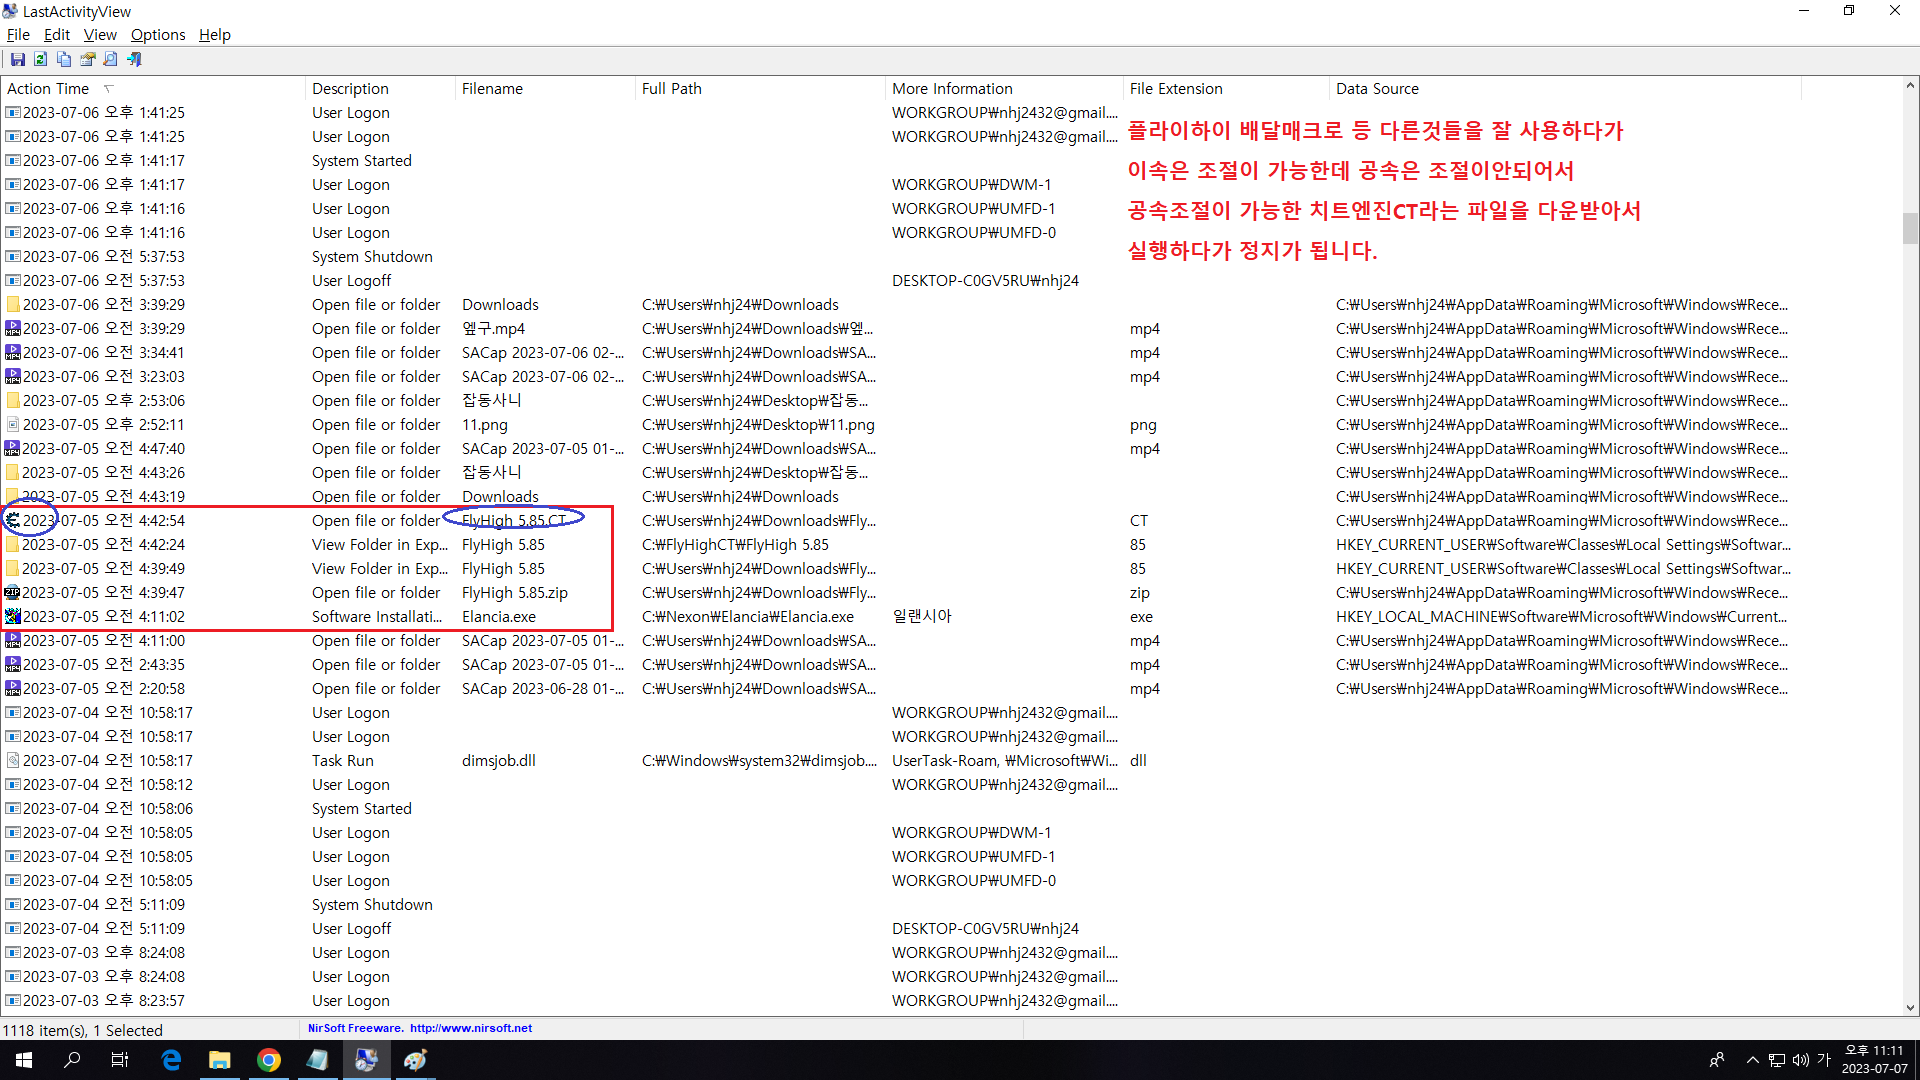Click the Refresh toolbar icon
Viewport: 1920px width, 1080px height.
[x=41, y=60]
